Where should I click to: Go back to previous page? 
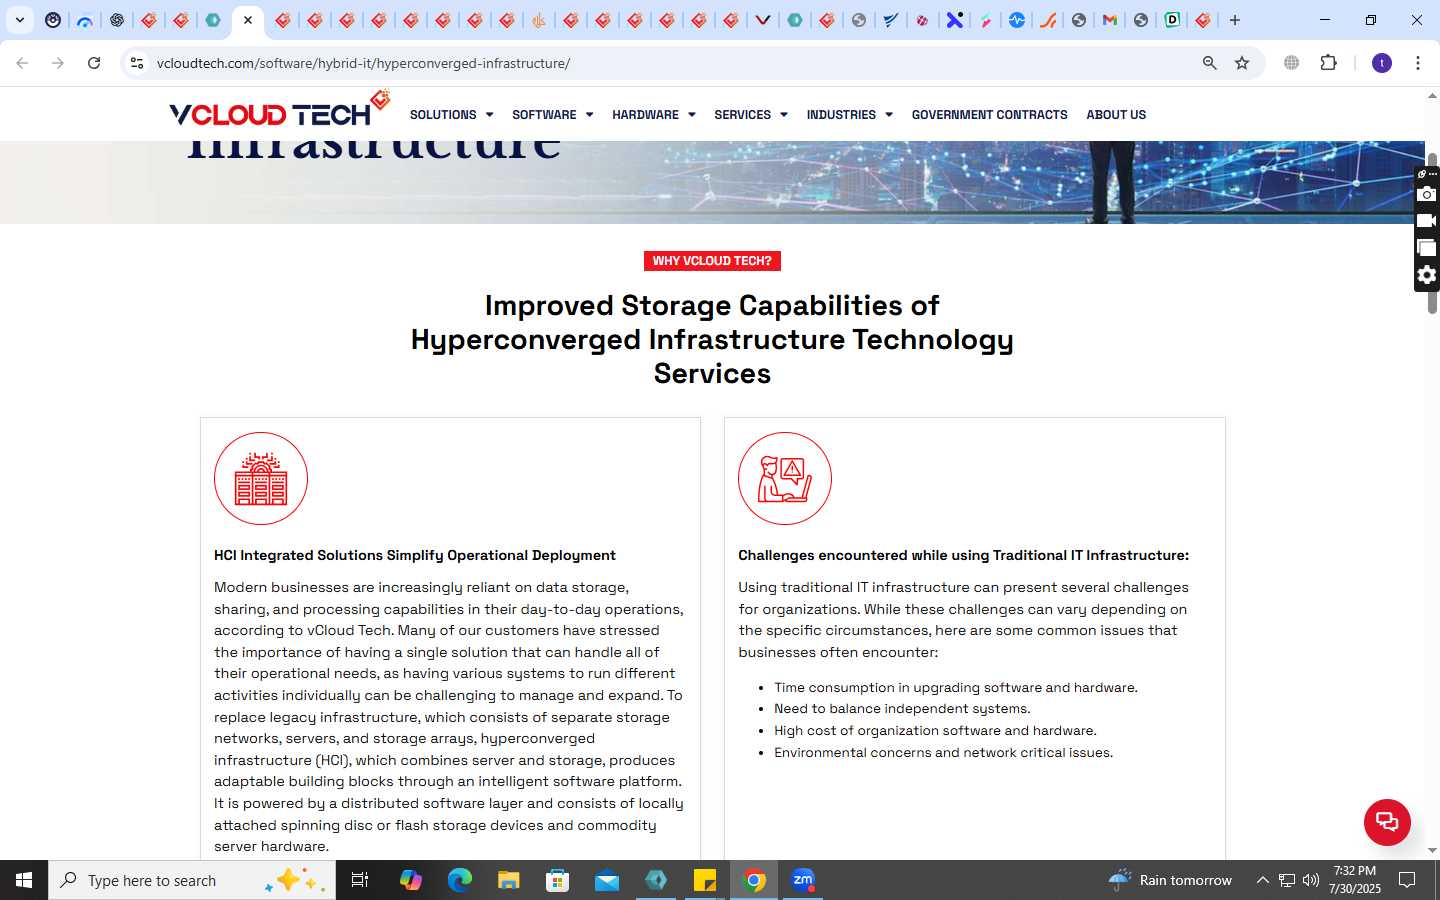[x=22, y=63]
